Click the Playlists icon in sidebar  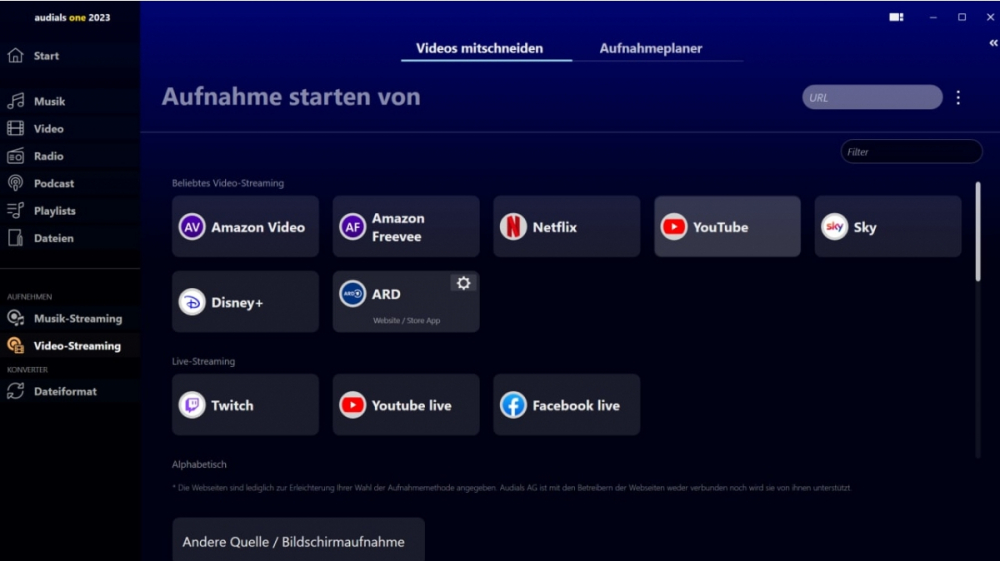[15, 210]
